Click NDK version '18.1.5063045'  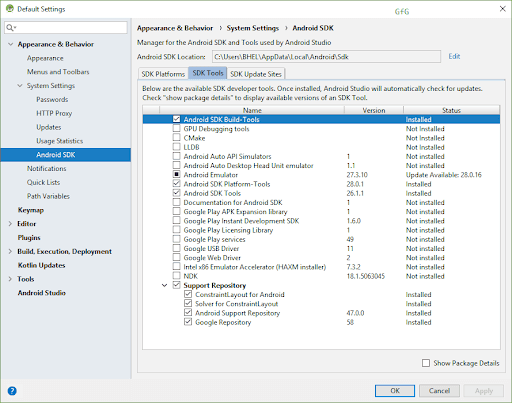click(x=366, y=276)
